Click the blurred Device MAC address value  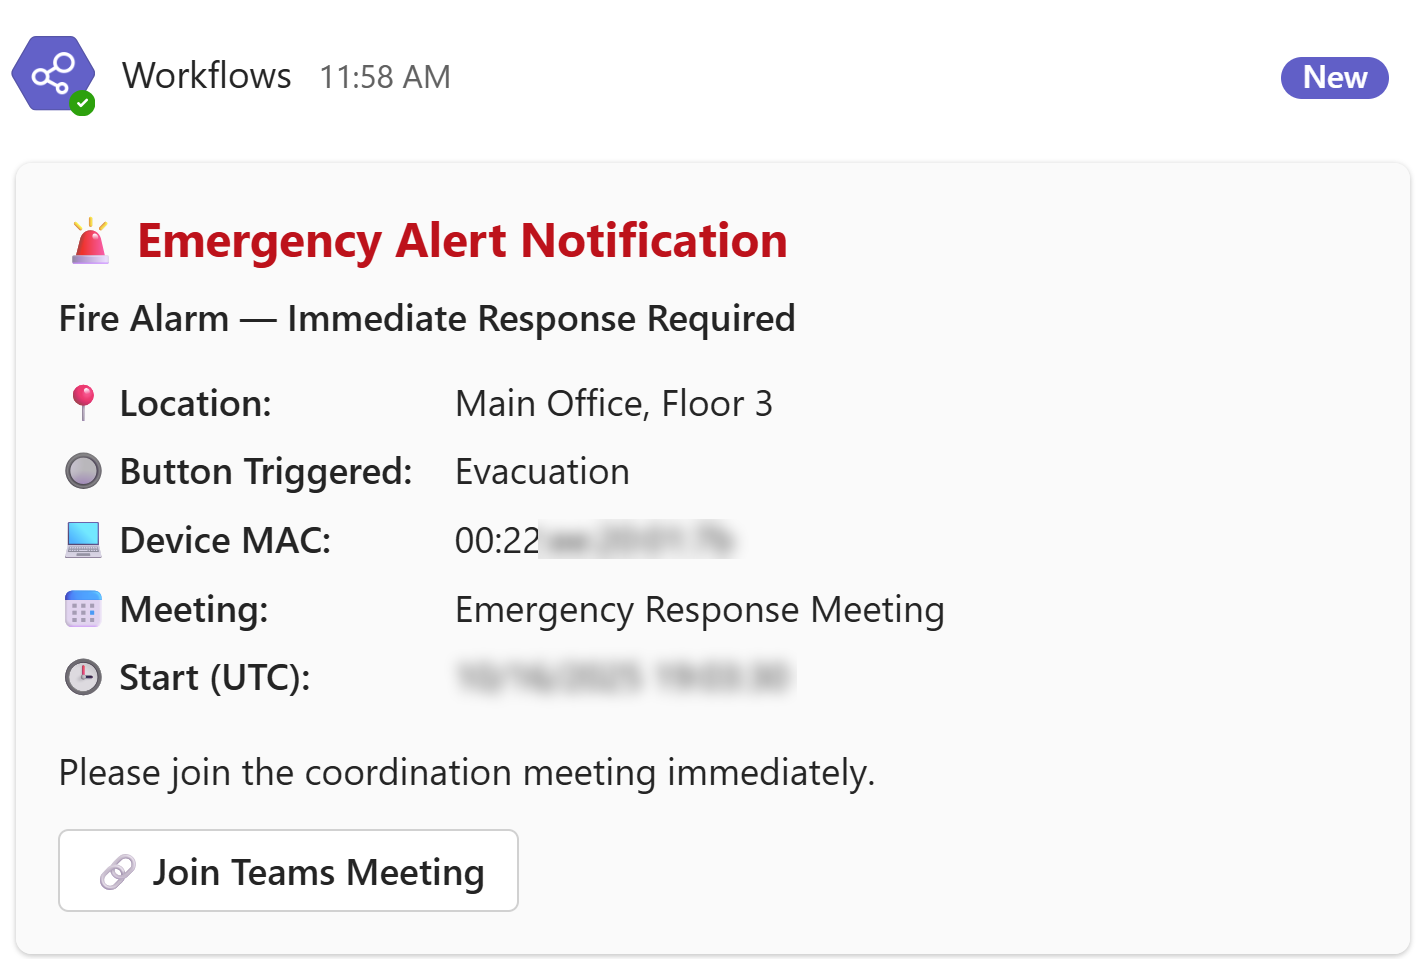coord(596,541)
